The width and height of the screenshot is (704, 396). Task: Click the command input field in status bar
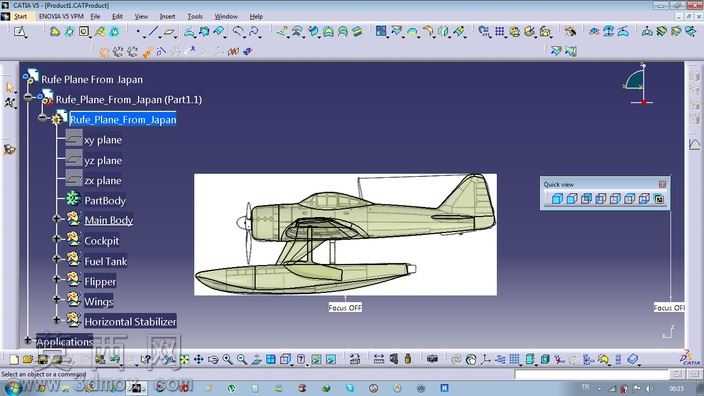click(x=591, y=374)
